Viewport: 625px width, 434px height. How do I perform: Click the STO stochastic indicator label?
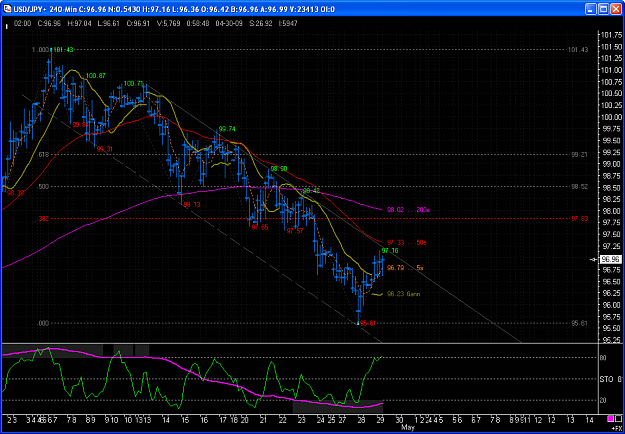click(607, 379)
